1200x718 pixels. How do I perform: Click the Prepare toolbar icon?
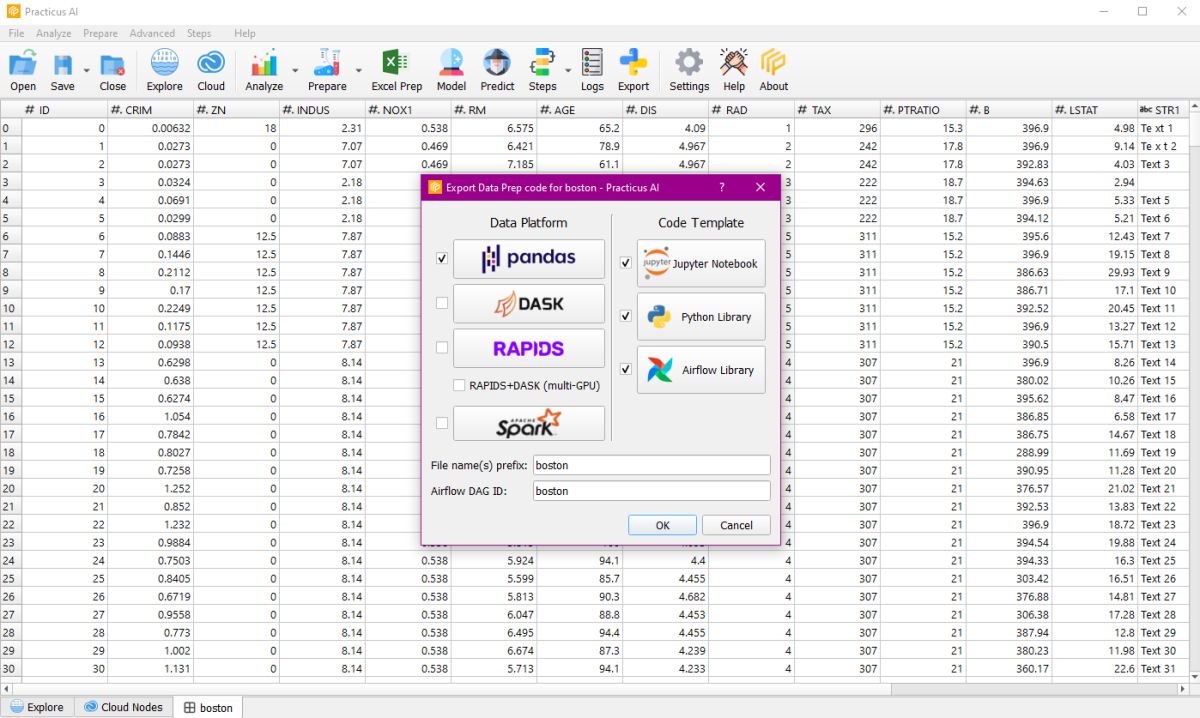coord(327,70)
